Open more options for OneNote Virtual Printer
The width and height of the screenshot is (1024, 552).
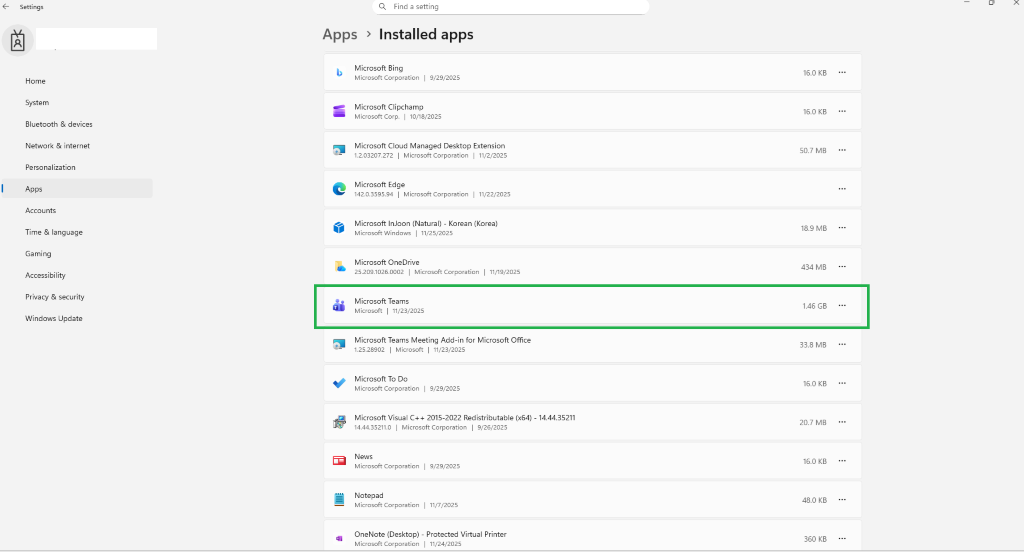[842, 538]
